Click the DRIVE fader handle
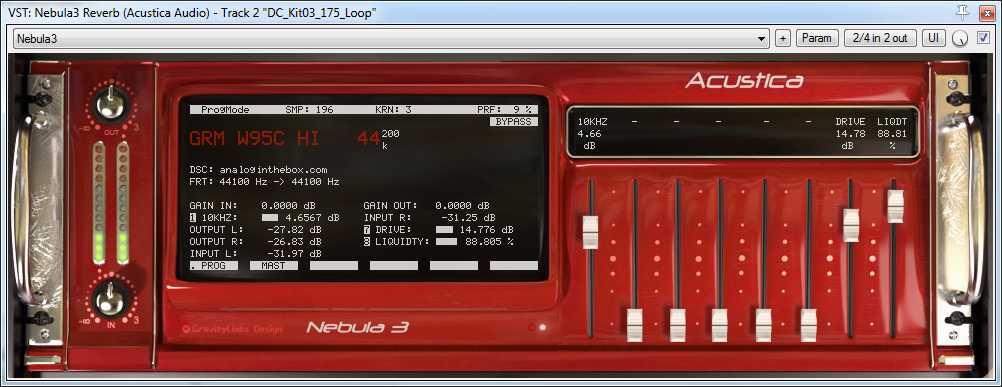The image size is (1002, 387). click(851, 225)
